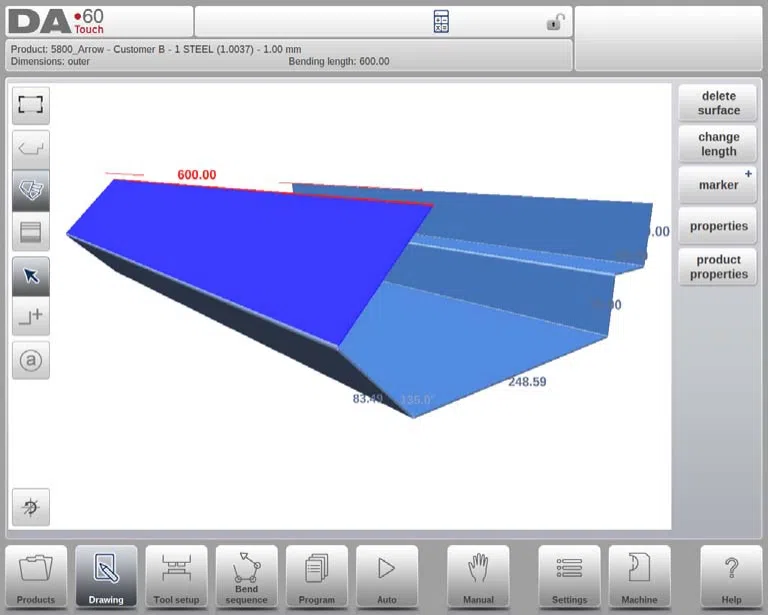Open the Tool setup tab
The image size is (768, 615).
tap(176, 577)
